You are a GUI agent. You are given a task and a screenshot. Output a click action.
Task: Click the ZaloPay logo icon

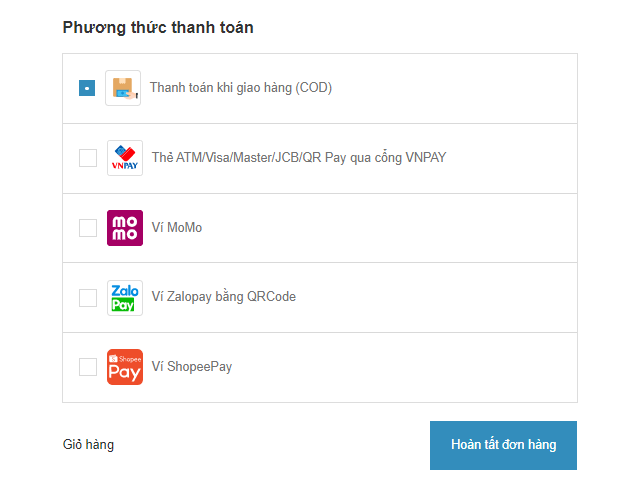coord(125,298)
